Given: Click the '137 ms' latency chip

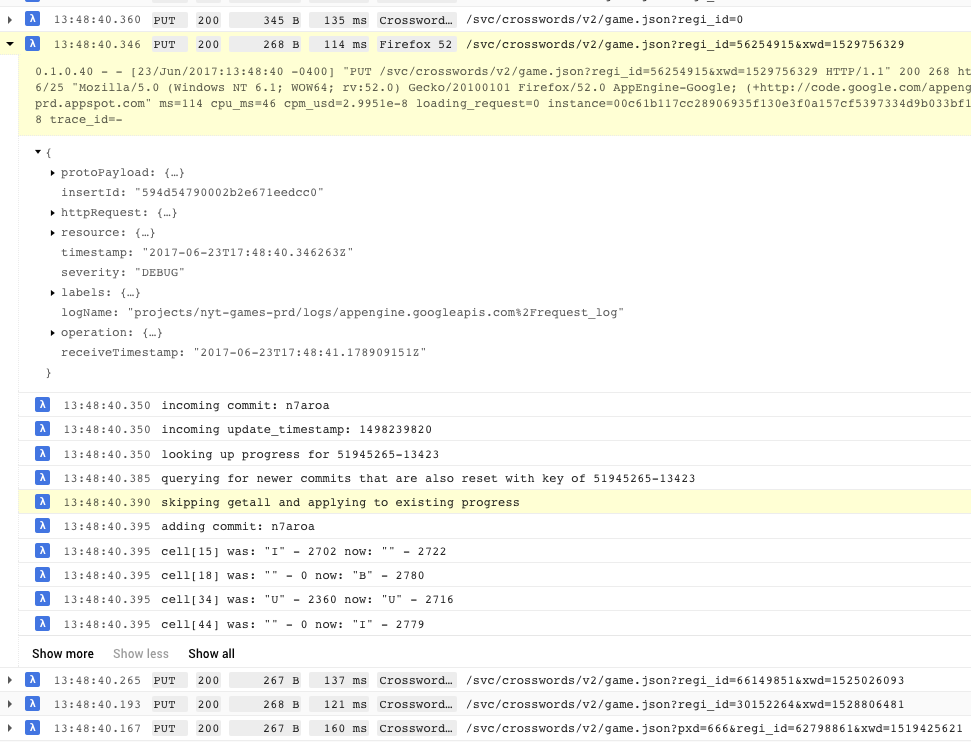Looking at the screenshot, I should [339, 680].
